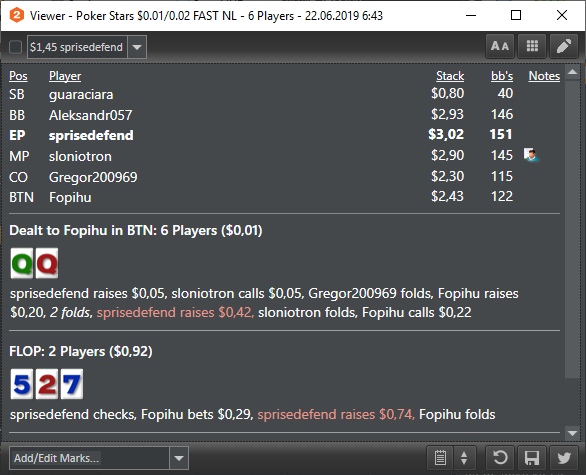Click the 146 bb's value

click(502, 114)
